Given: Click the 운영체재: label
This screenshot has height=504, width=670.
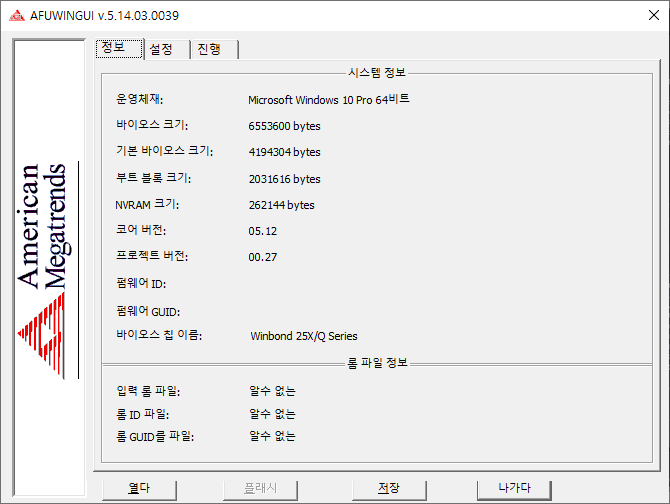Looking at the screenshot, I should [x=139, y=99].
